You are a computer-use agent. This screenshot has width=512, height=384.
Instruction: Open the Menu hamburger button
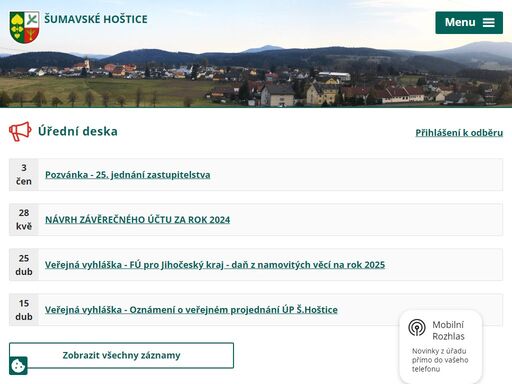[469, 23]
